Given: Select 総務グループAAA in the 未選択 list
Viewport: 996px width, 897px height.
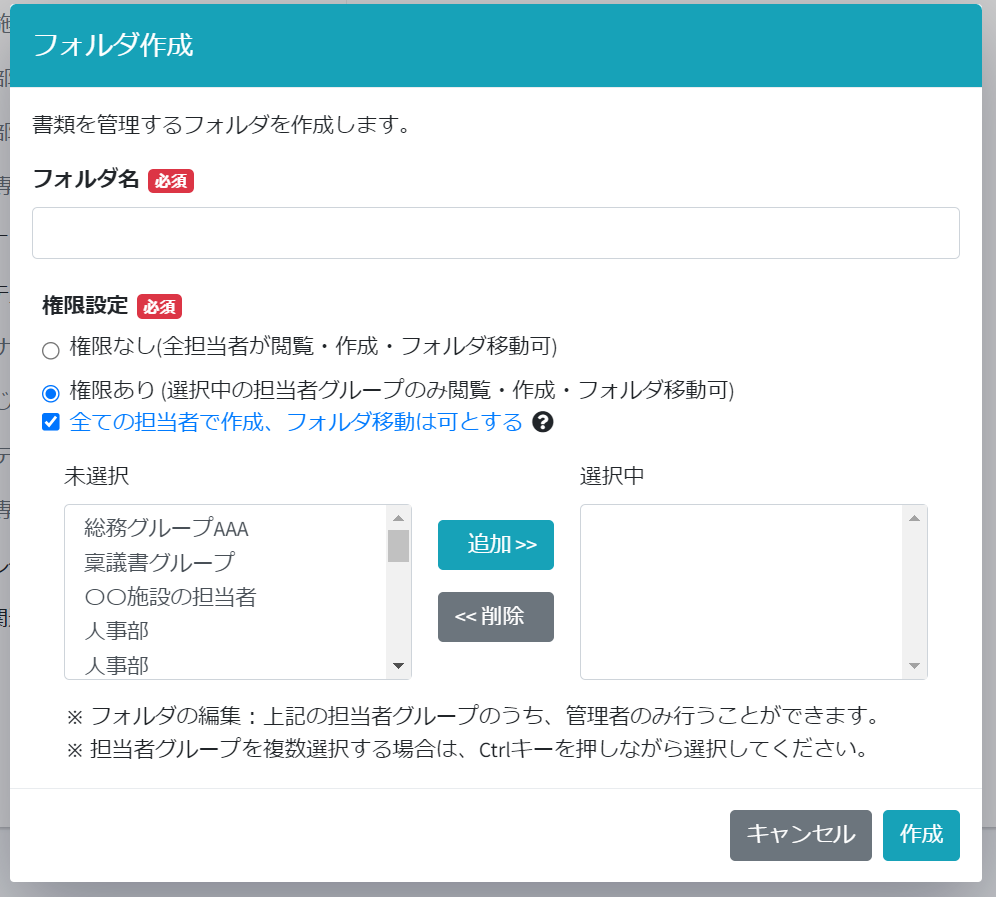Looking at the screenshot, I should point(166,528).
